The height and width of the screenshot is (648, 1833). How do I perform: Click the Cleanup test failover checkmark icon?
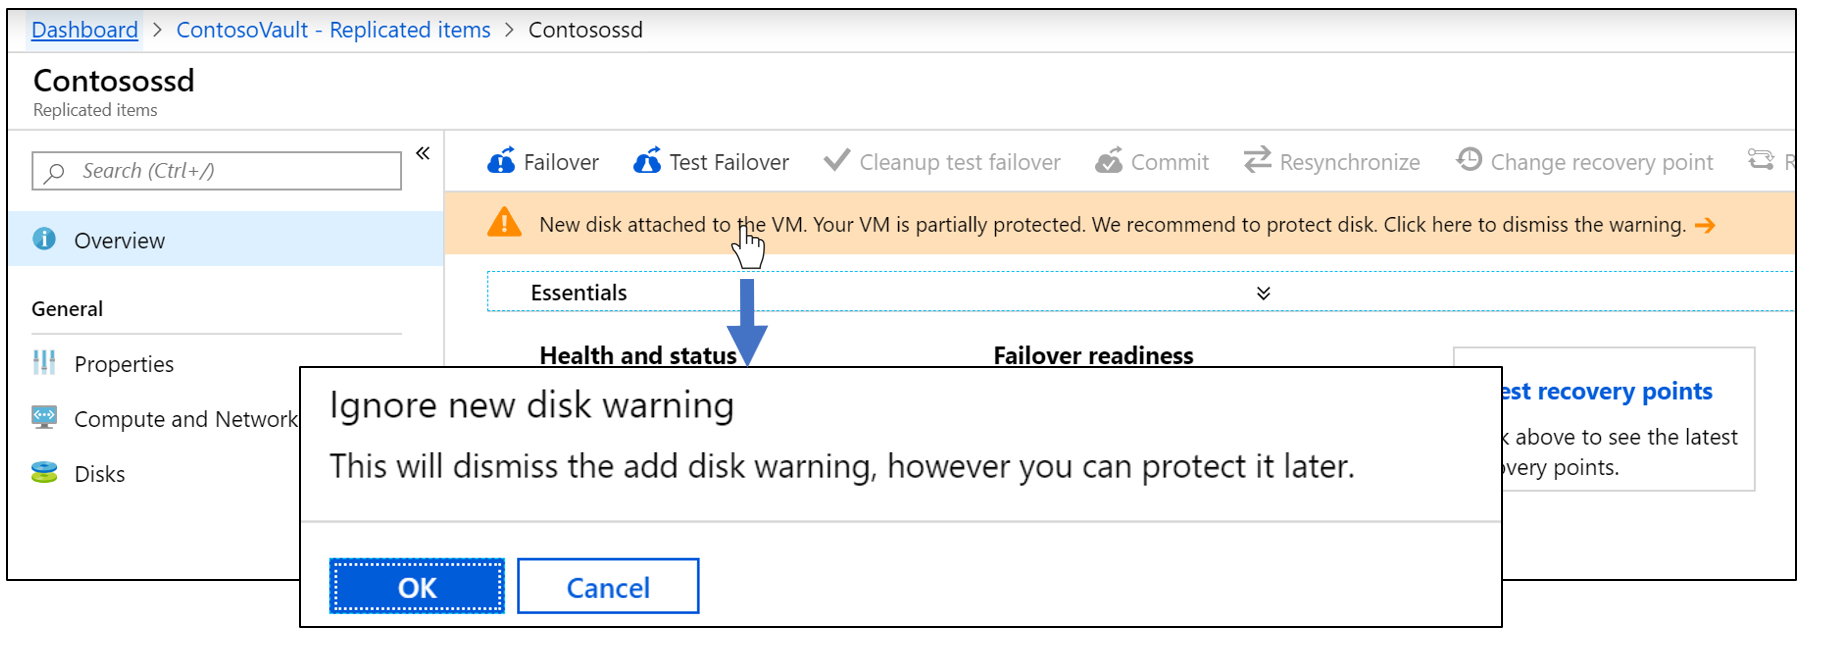[x=836, y=161]
